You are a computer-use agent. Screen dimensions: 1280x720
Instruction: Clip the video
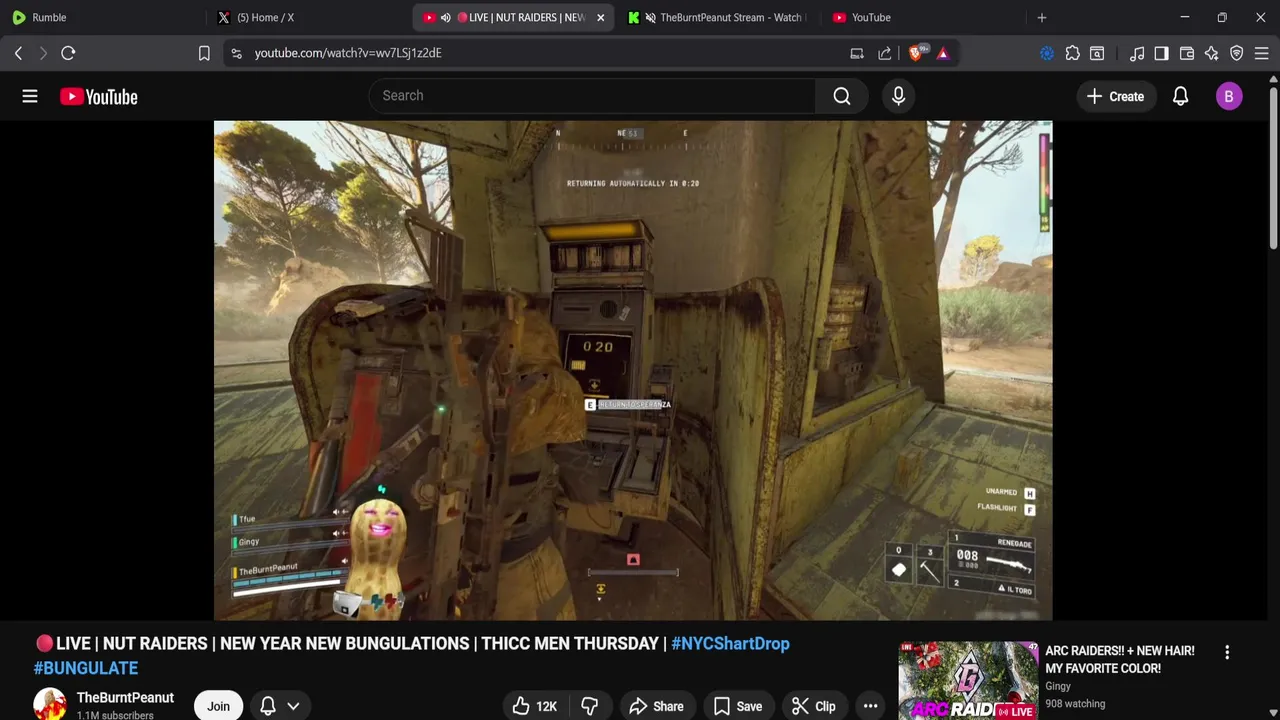[x=813, y=706]
